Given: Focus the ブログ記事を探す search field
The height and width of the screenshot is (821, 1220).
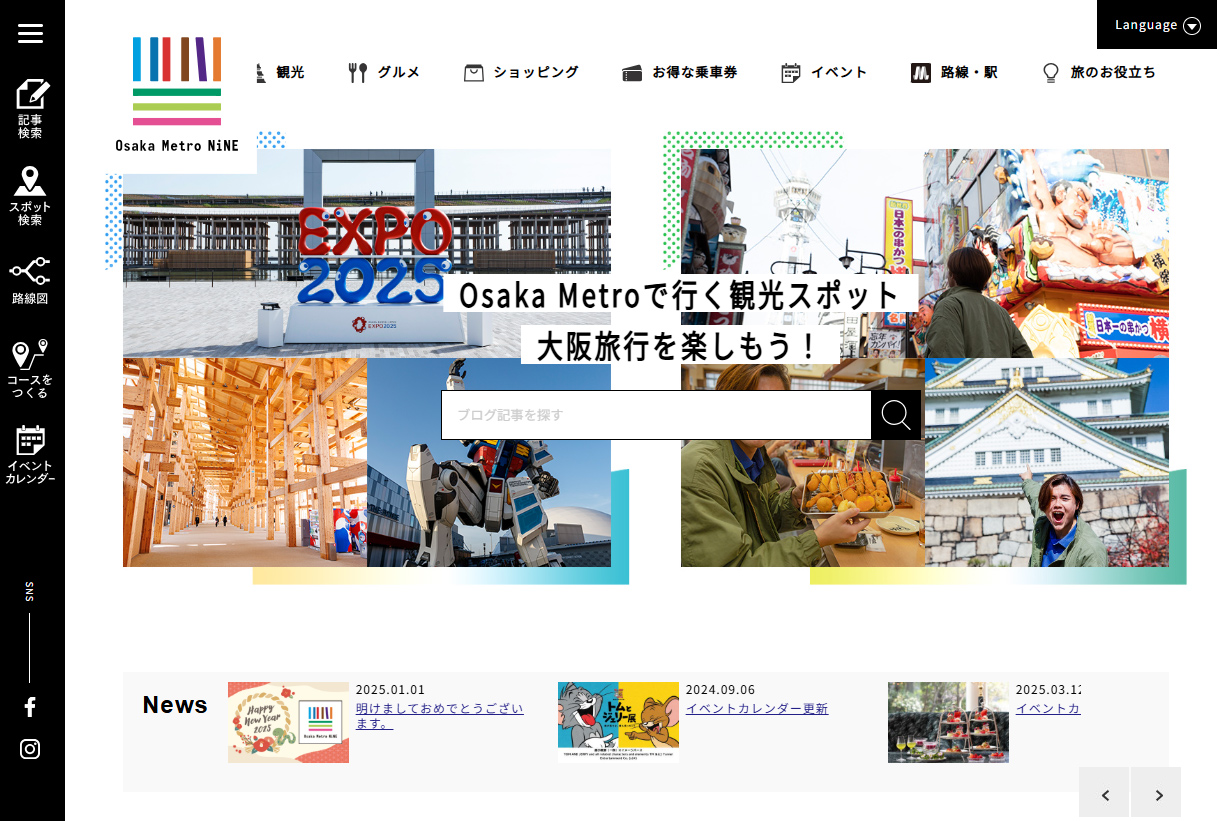Looking at the screenshot, I should point(656,415).
